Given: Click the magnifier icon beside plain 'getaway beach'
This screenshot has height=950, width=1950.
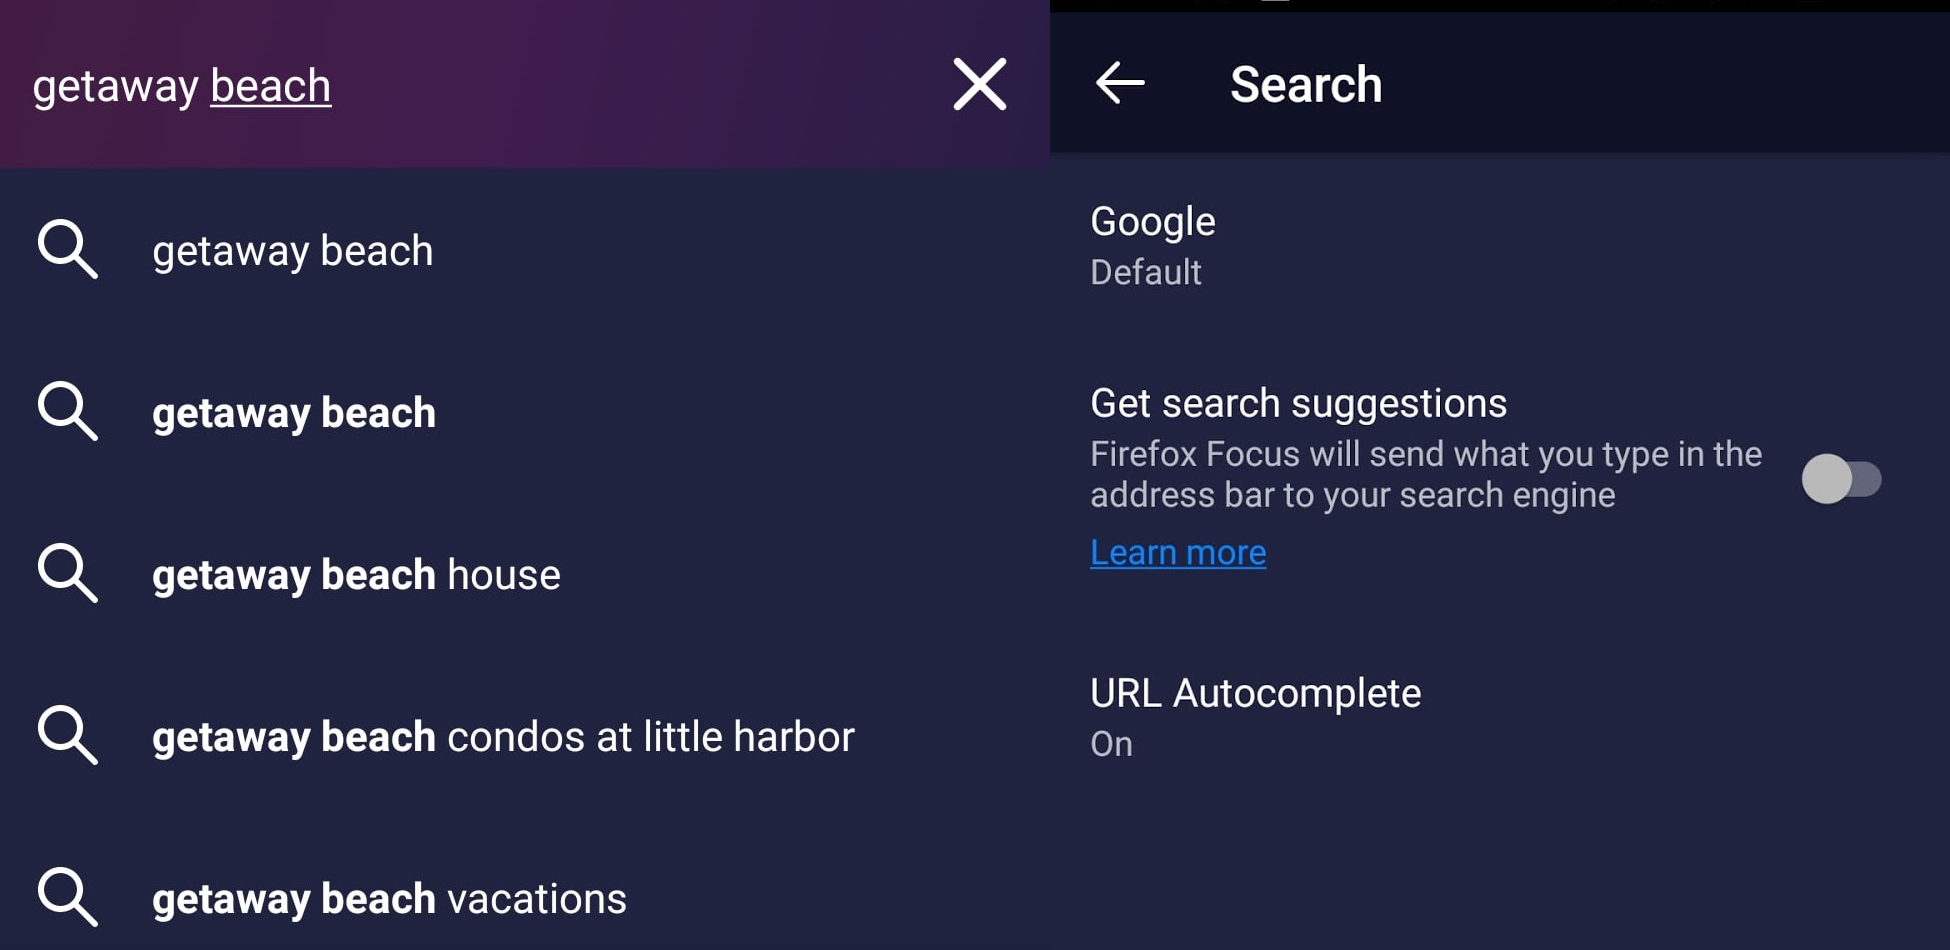Looking at the screenshot, I should coord(68,249).
